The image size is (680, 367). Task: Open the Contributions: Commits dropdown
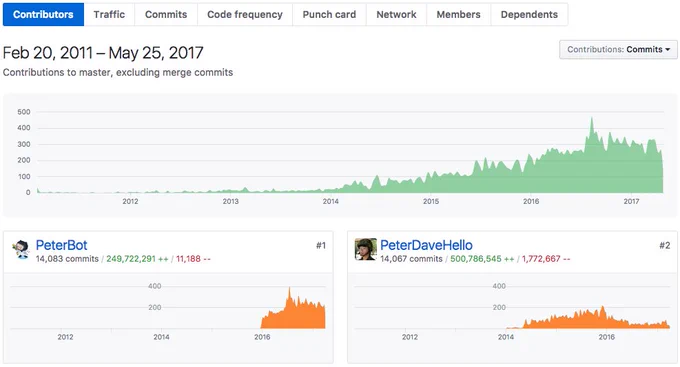click(x=618, y=49)
